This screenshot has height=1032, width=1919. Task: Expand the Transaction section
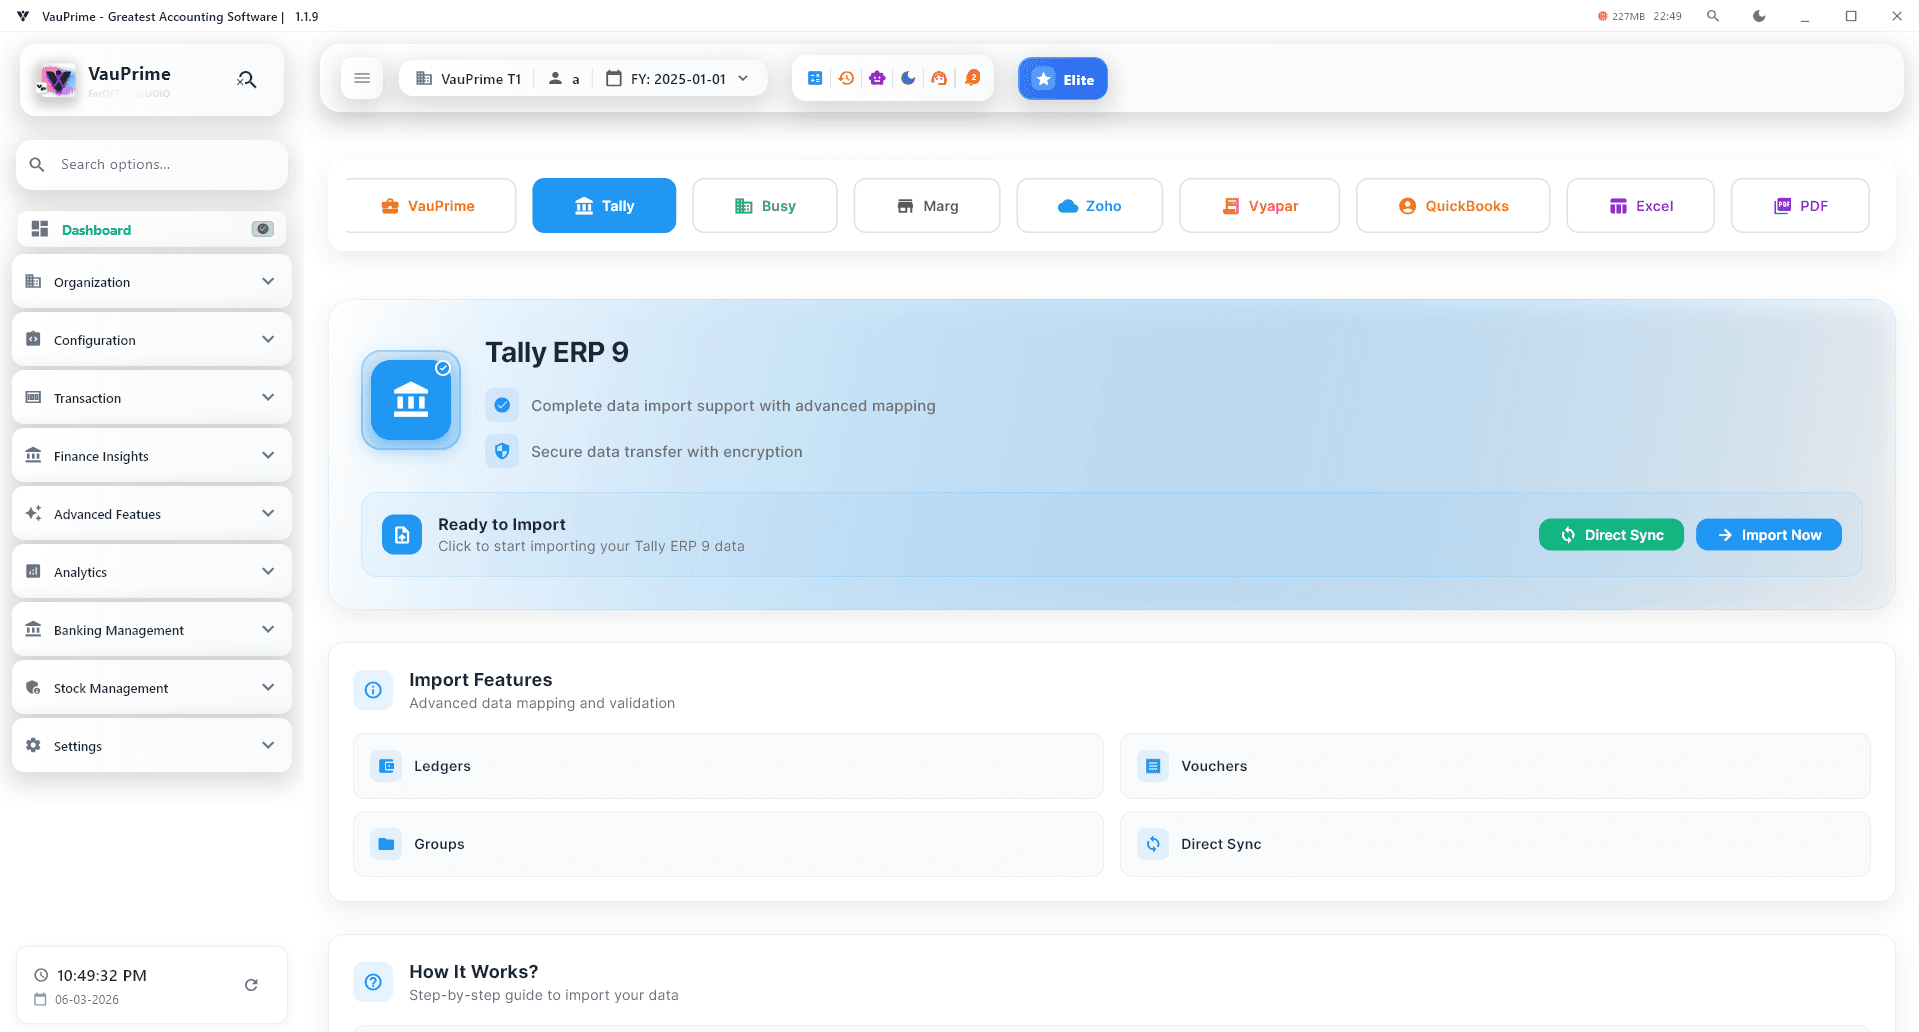[152, 398]
